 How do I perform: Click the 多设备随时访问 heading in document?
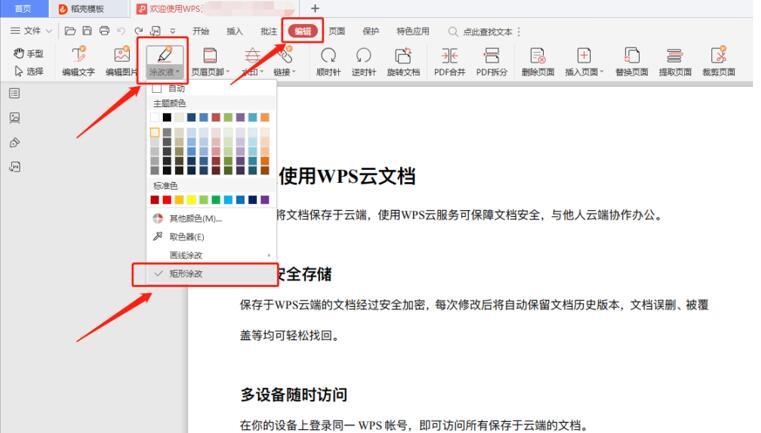pyautogui.click(x=294, y=395)
